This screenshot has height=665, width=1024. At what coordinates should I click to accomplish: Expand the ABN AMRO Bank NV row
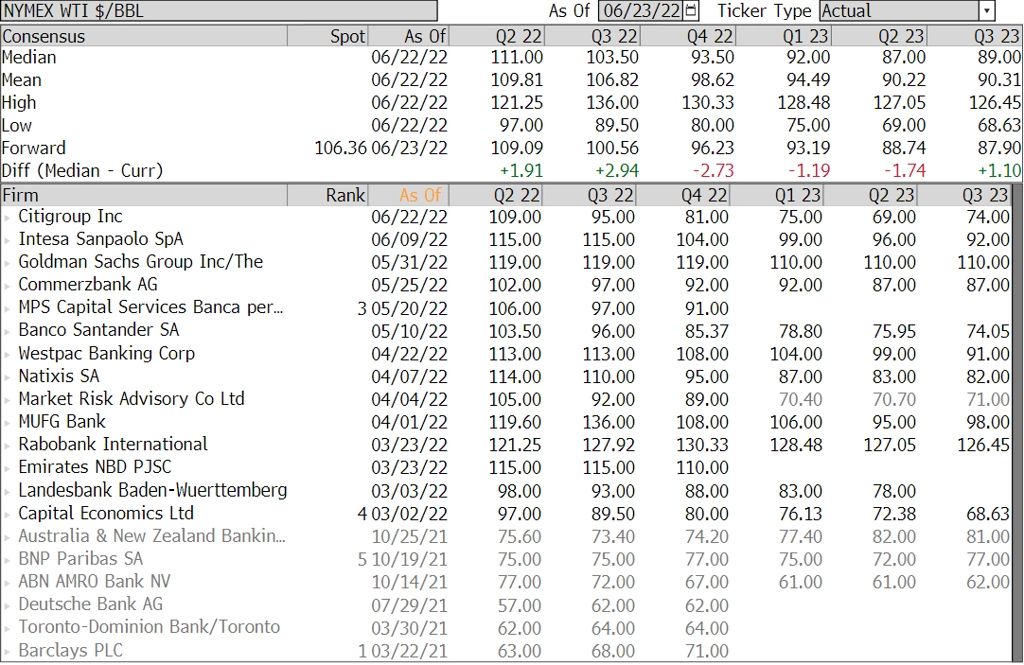tap(7, 583)
